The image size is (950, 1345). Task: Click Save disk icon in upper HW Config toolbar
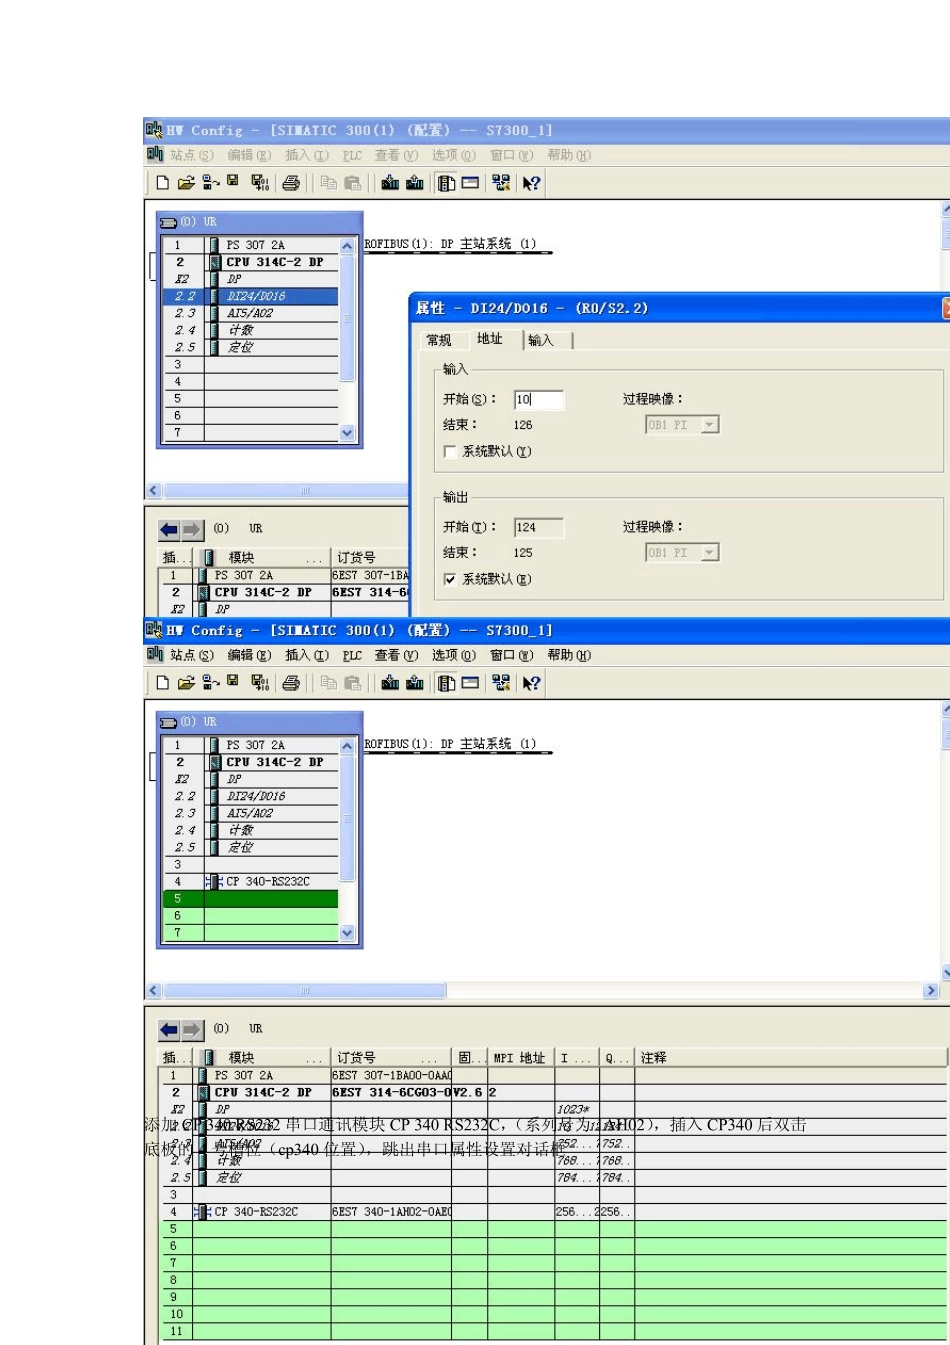[x=233, y=181]
